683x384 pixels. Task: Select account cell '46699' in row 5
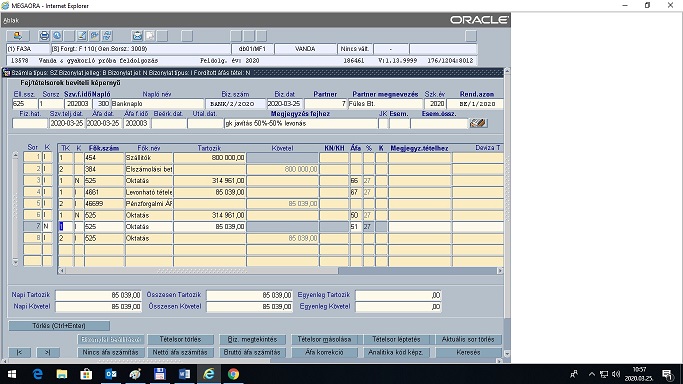pos(105,203)
